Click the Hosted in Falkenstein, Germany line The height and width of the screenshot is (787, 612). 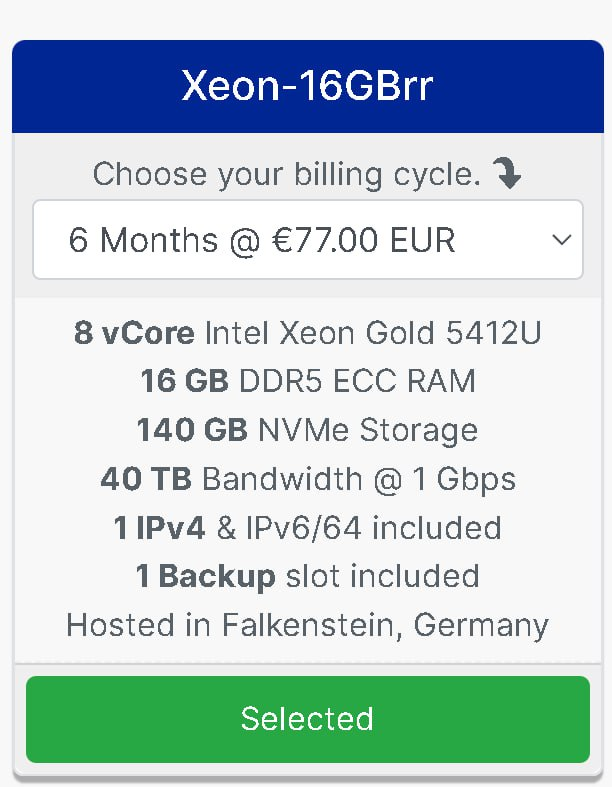(x=307, y=625)
